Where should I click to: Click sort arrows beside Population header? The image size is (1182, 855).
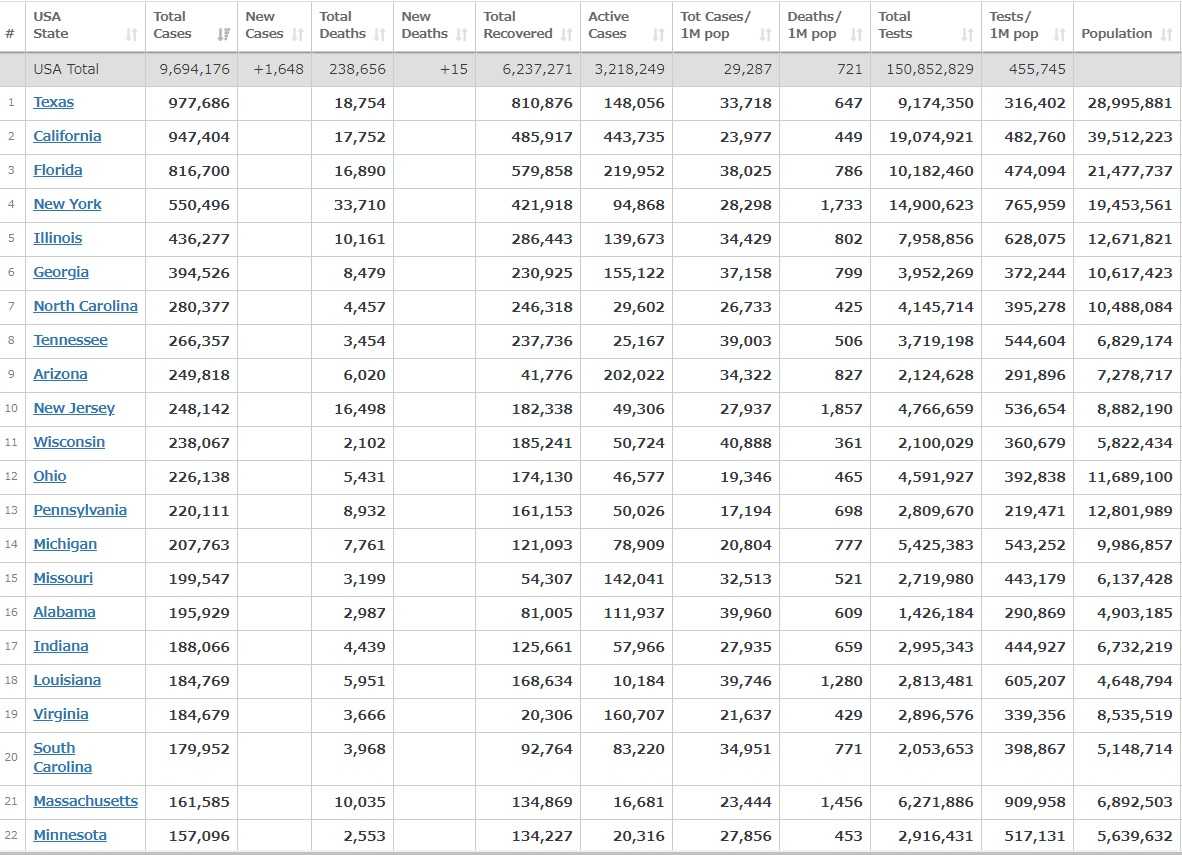[x=1167, y=34]
